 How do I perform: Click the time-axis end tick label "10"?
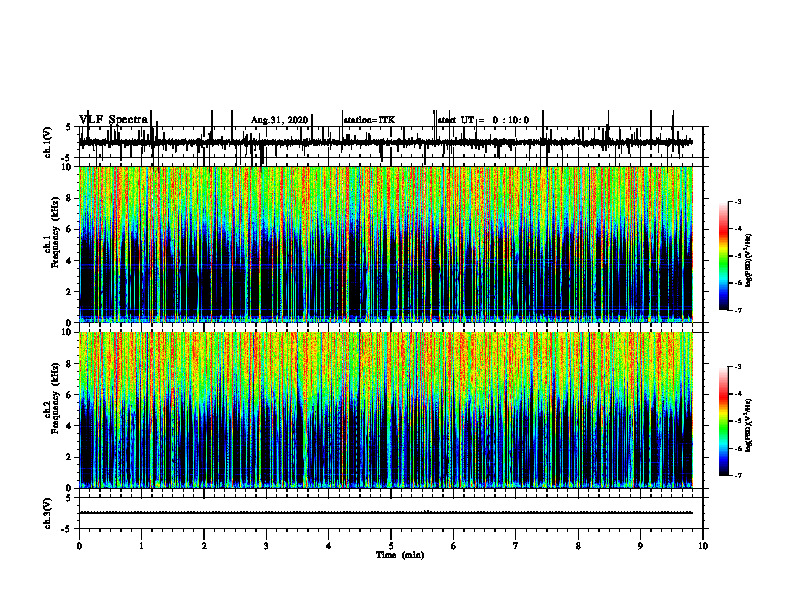(703, 546)
